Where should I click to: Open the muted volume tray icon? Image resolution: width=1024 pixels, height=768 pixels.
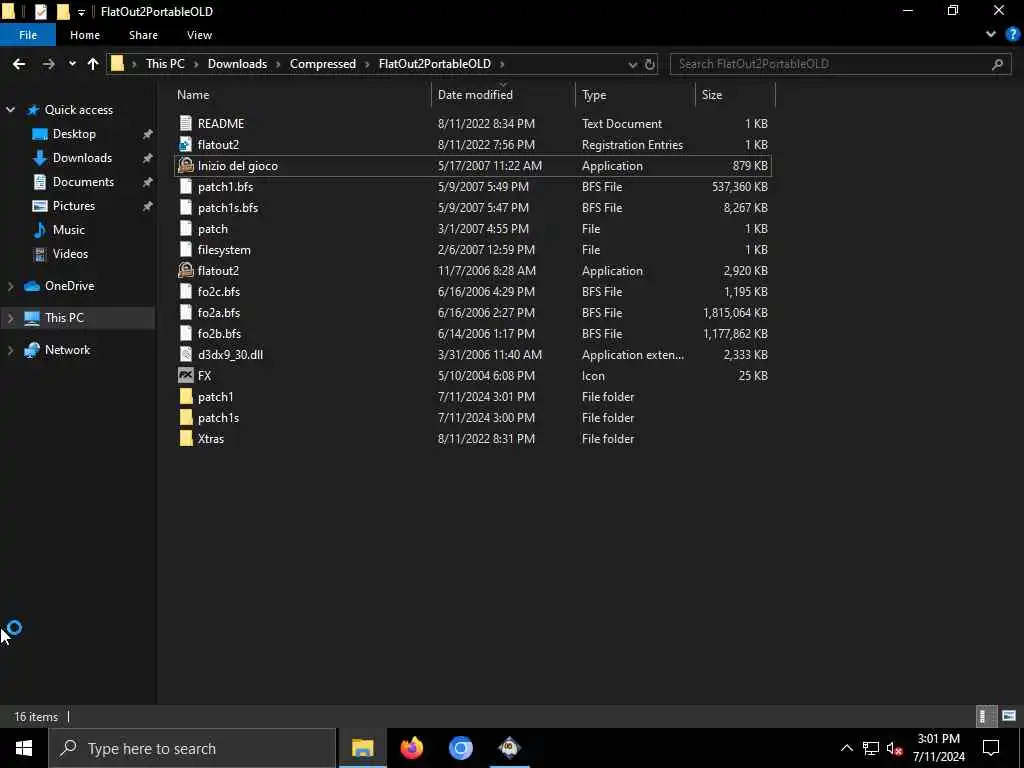(x=894, y=749)
